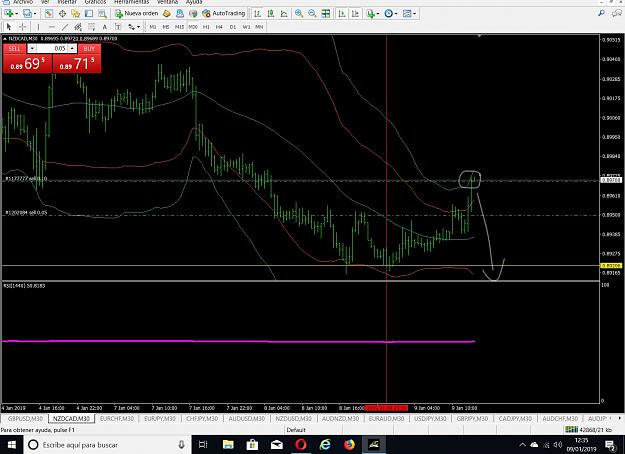Increase lot volume with right arrow
625x454 pixels.
pos(72,49)
